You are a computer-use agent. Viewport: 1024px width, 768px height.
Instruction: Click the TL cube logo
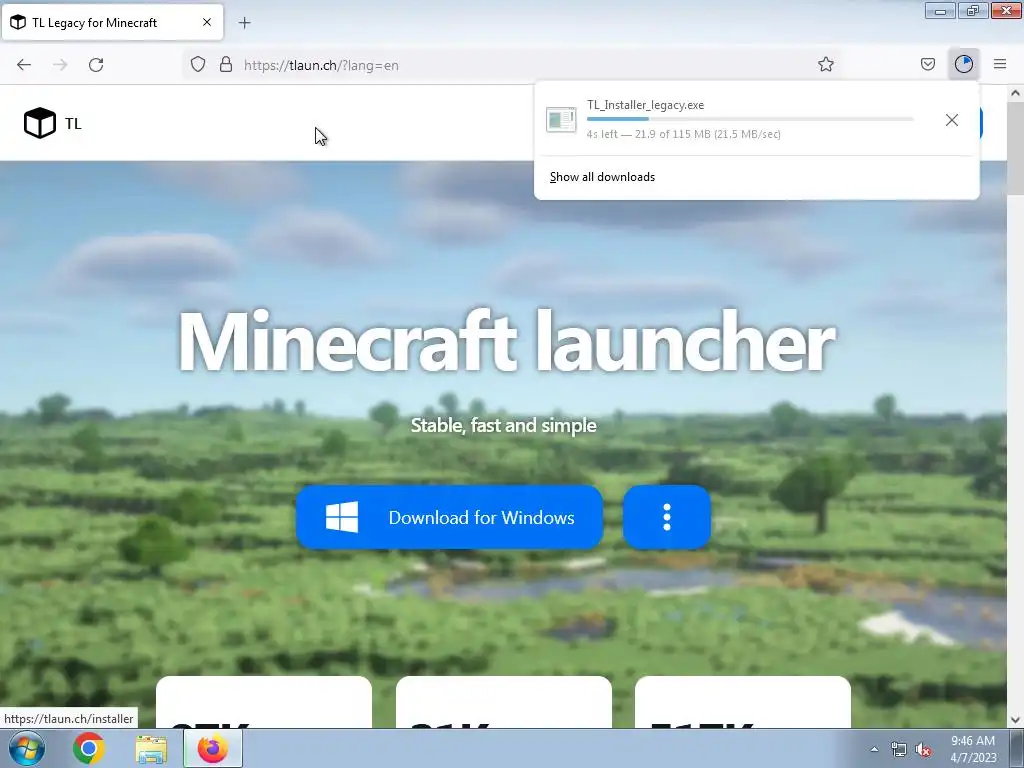tap(40, 123)
